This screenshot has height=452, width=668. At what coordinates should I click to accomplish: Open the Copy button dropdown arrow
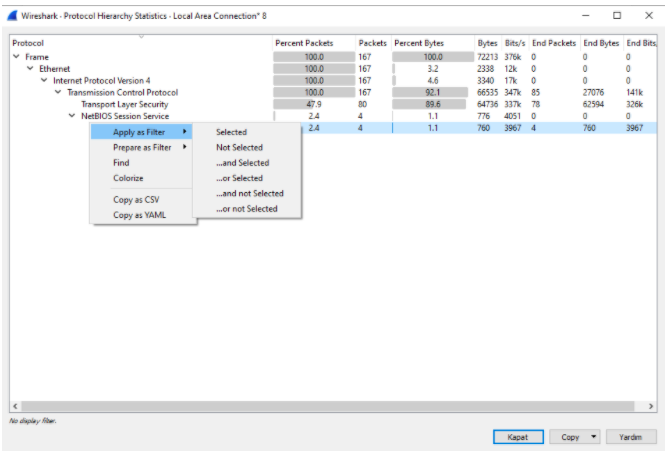click(x=594, y=437)
